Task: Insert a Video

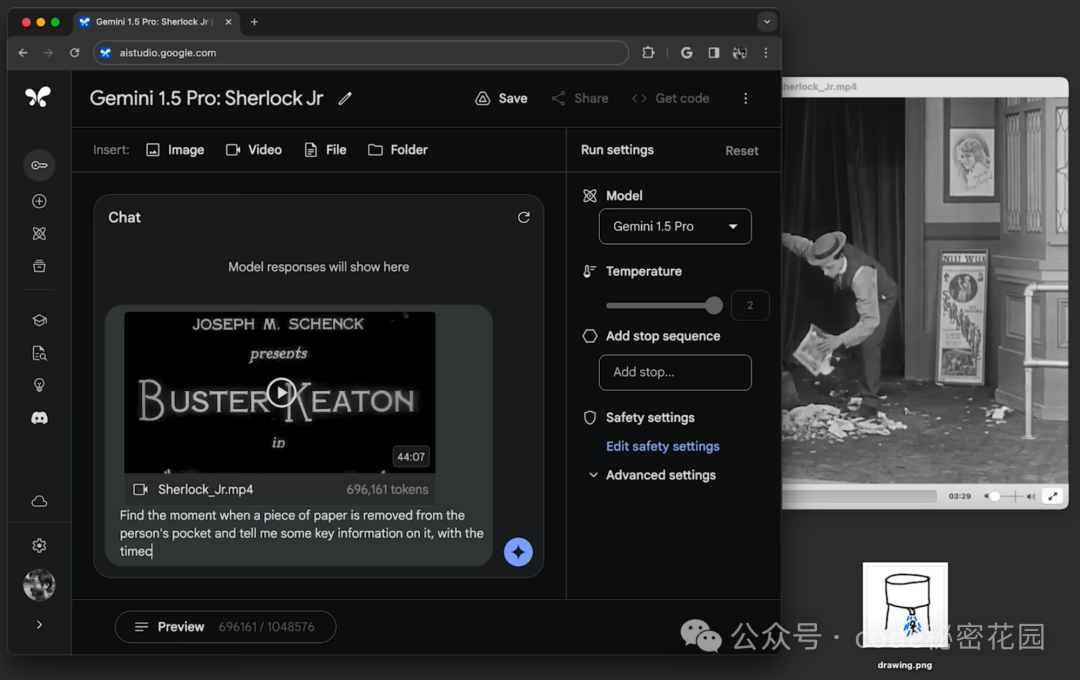Action: pos(253,150)
